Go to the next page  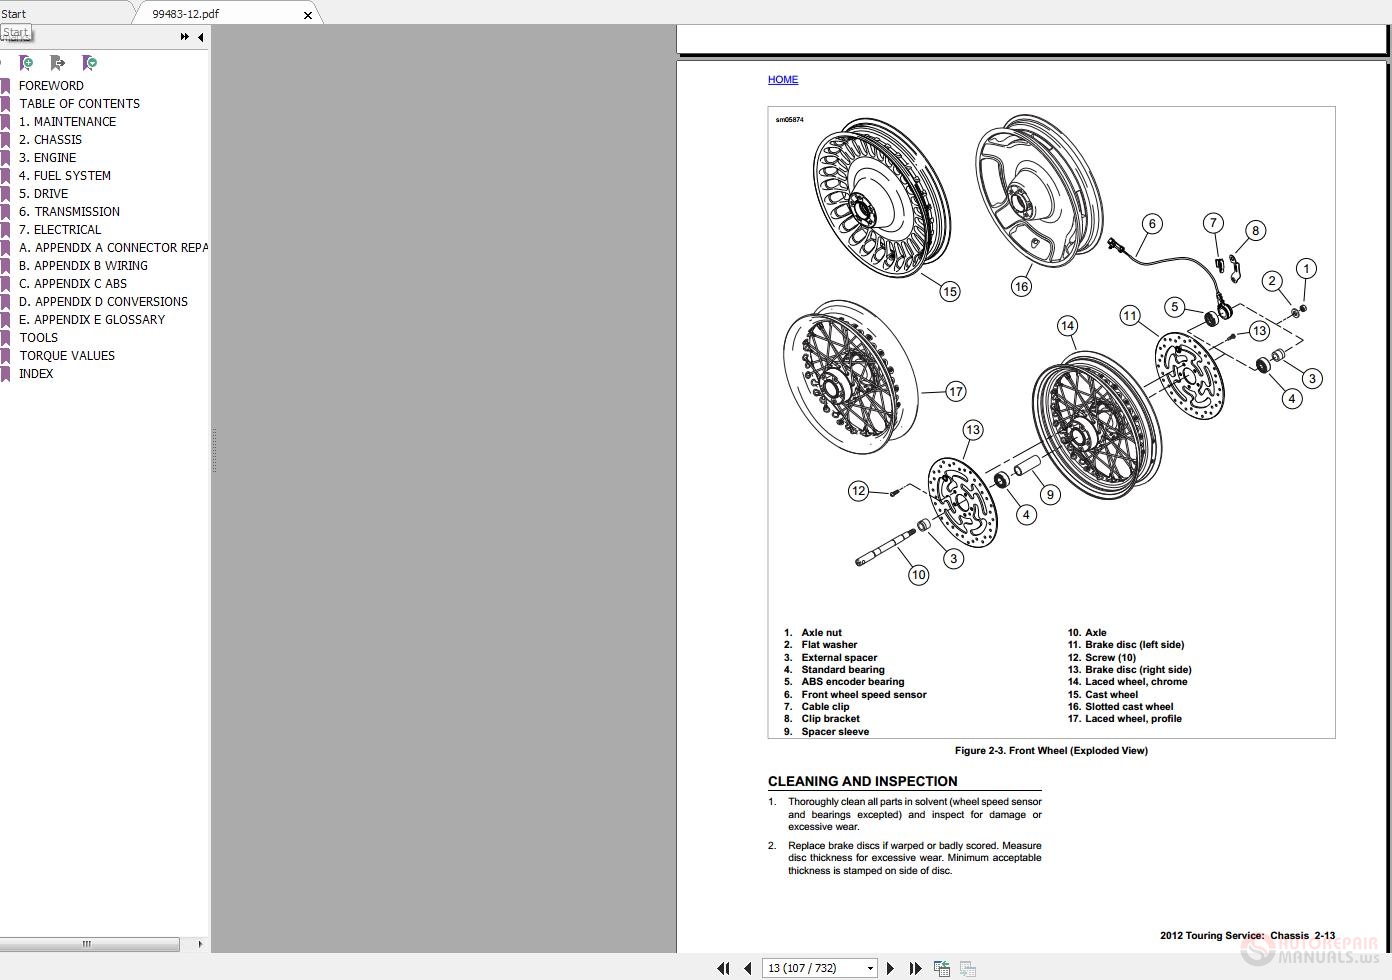click(890, 968)
